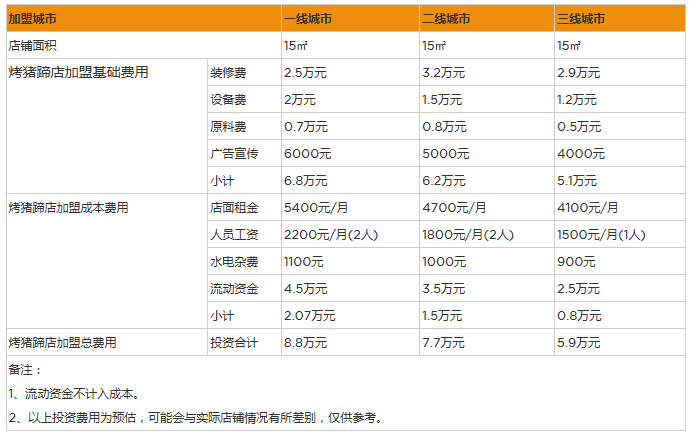
Task: Select the 小计 value 6.8万元
Action: pos(306,181)
